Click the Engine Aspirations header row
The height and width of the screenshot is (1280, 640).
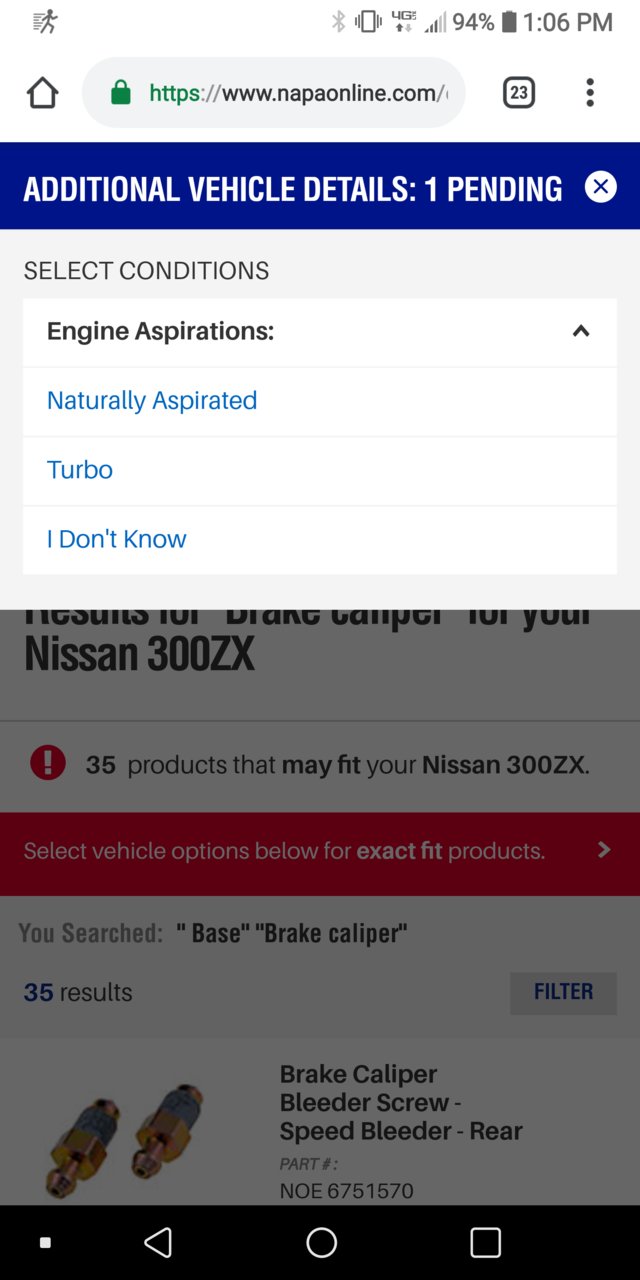pos(320,332)
